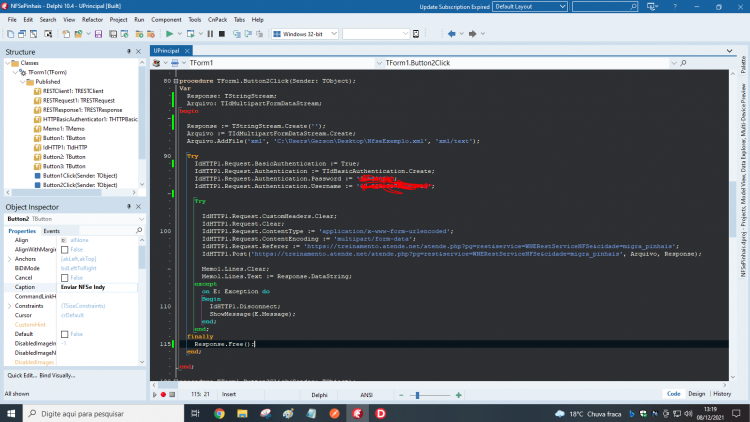Click the stop macro recording icon
Screen dimensions: 750x422
172,395
